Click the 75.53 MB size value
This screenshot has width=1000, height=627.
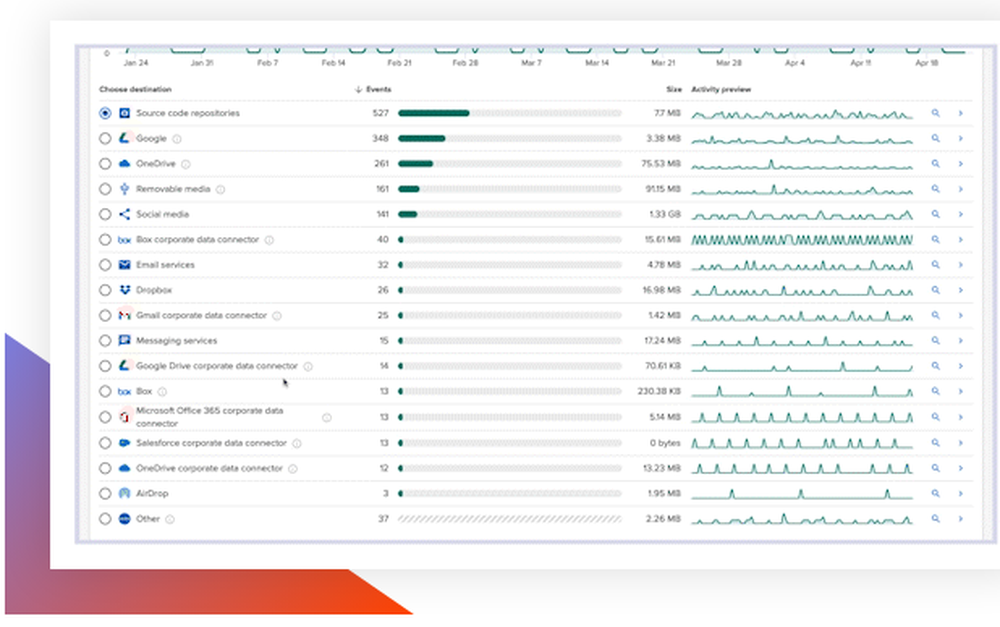point(661,164)
